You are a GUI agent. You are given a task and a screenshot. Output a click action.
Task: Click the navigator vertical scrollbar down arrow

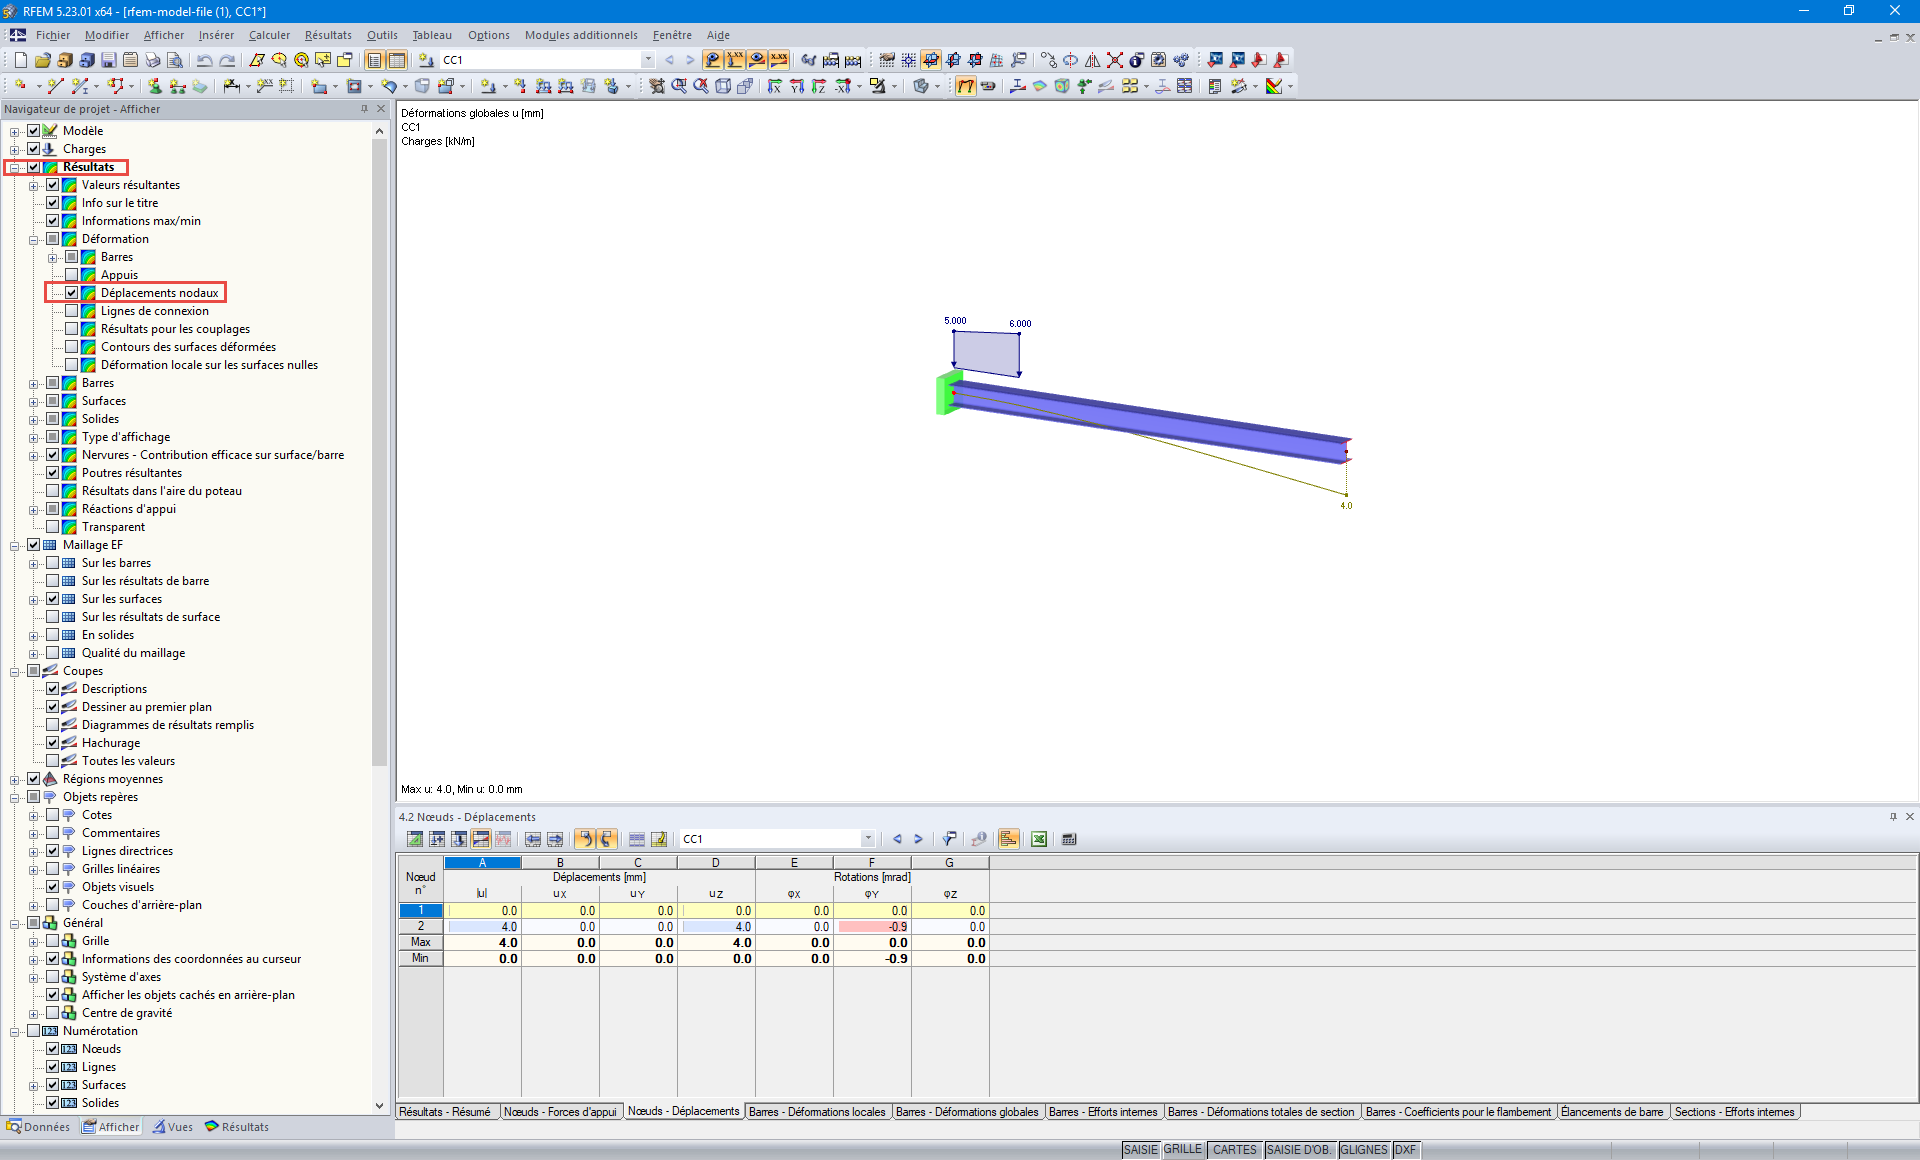(379, 1105)
